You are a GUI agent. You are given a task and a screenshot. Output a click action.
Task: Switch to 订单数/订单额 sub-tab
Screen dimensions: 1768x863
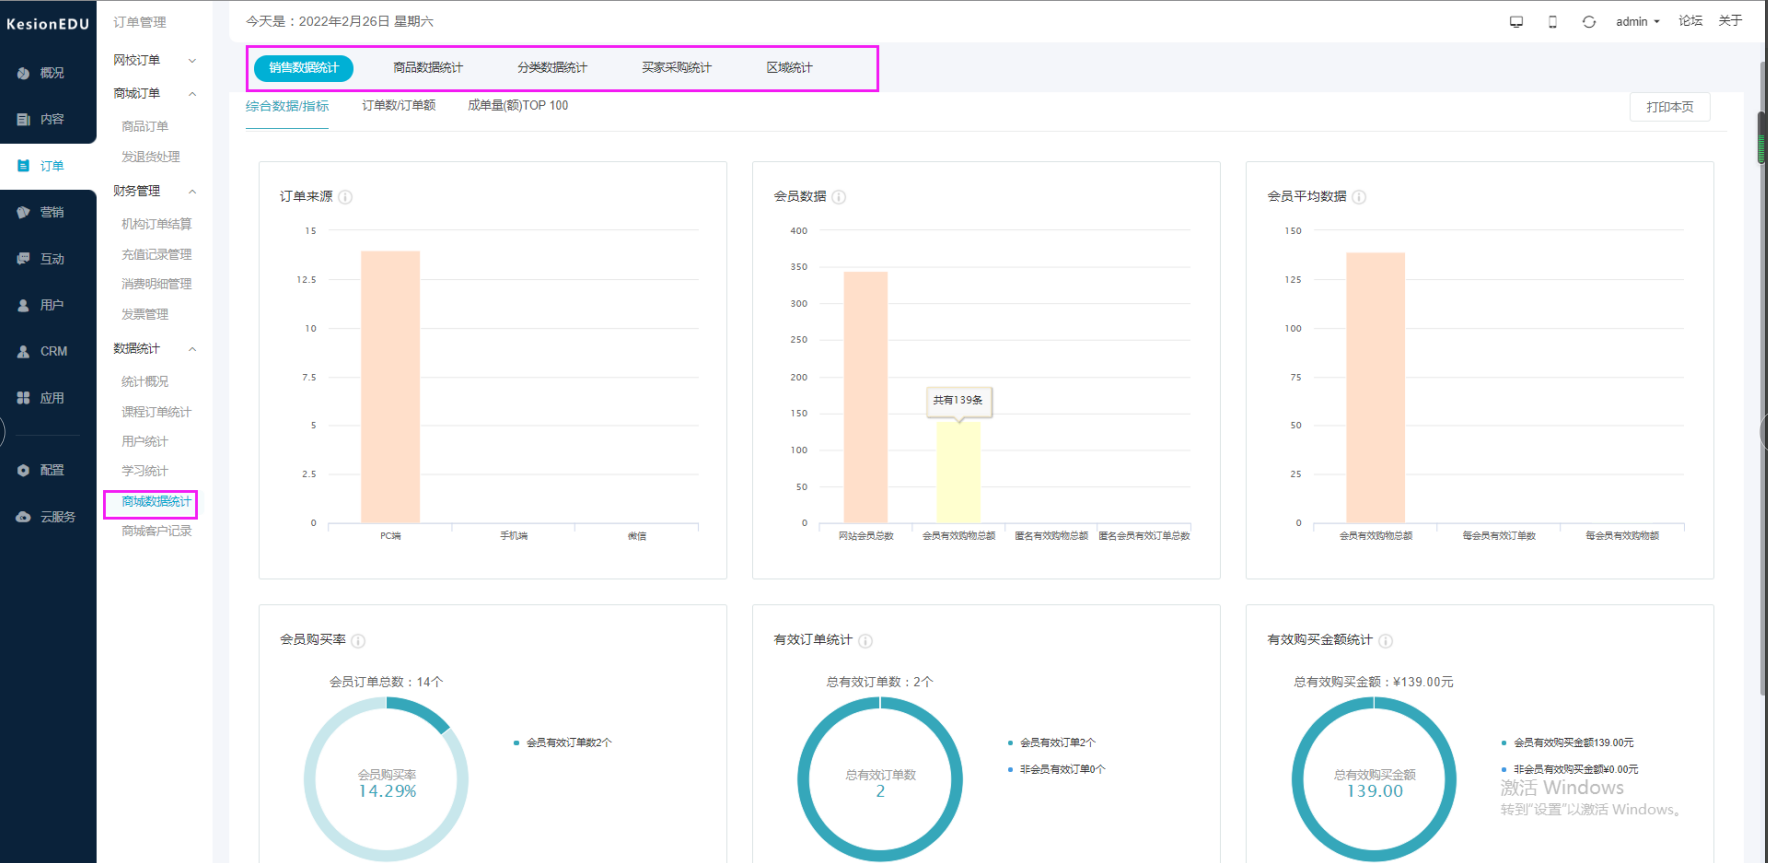click(398, 105)
